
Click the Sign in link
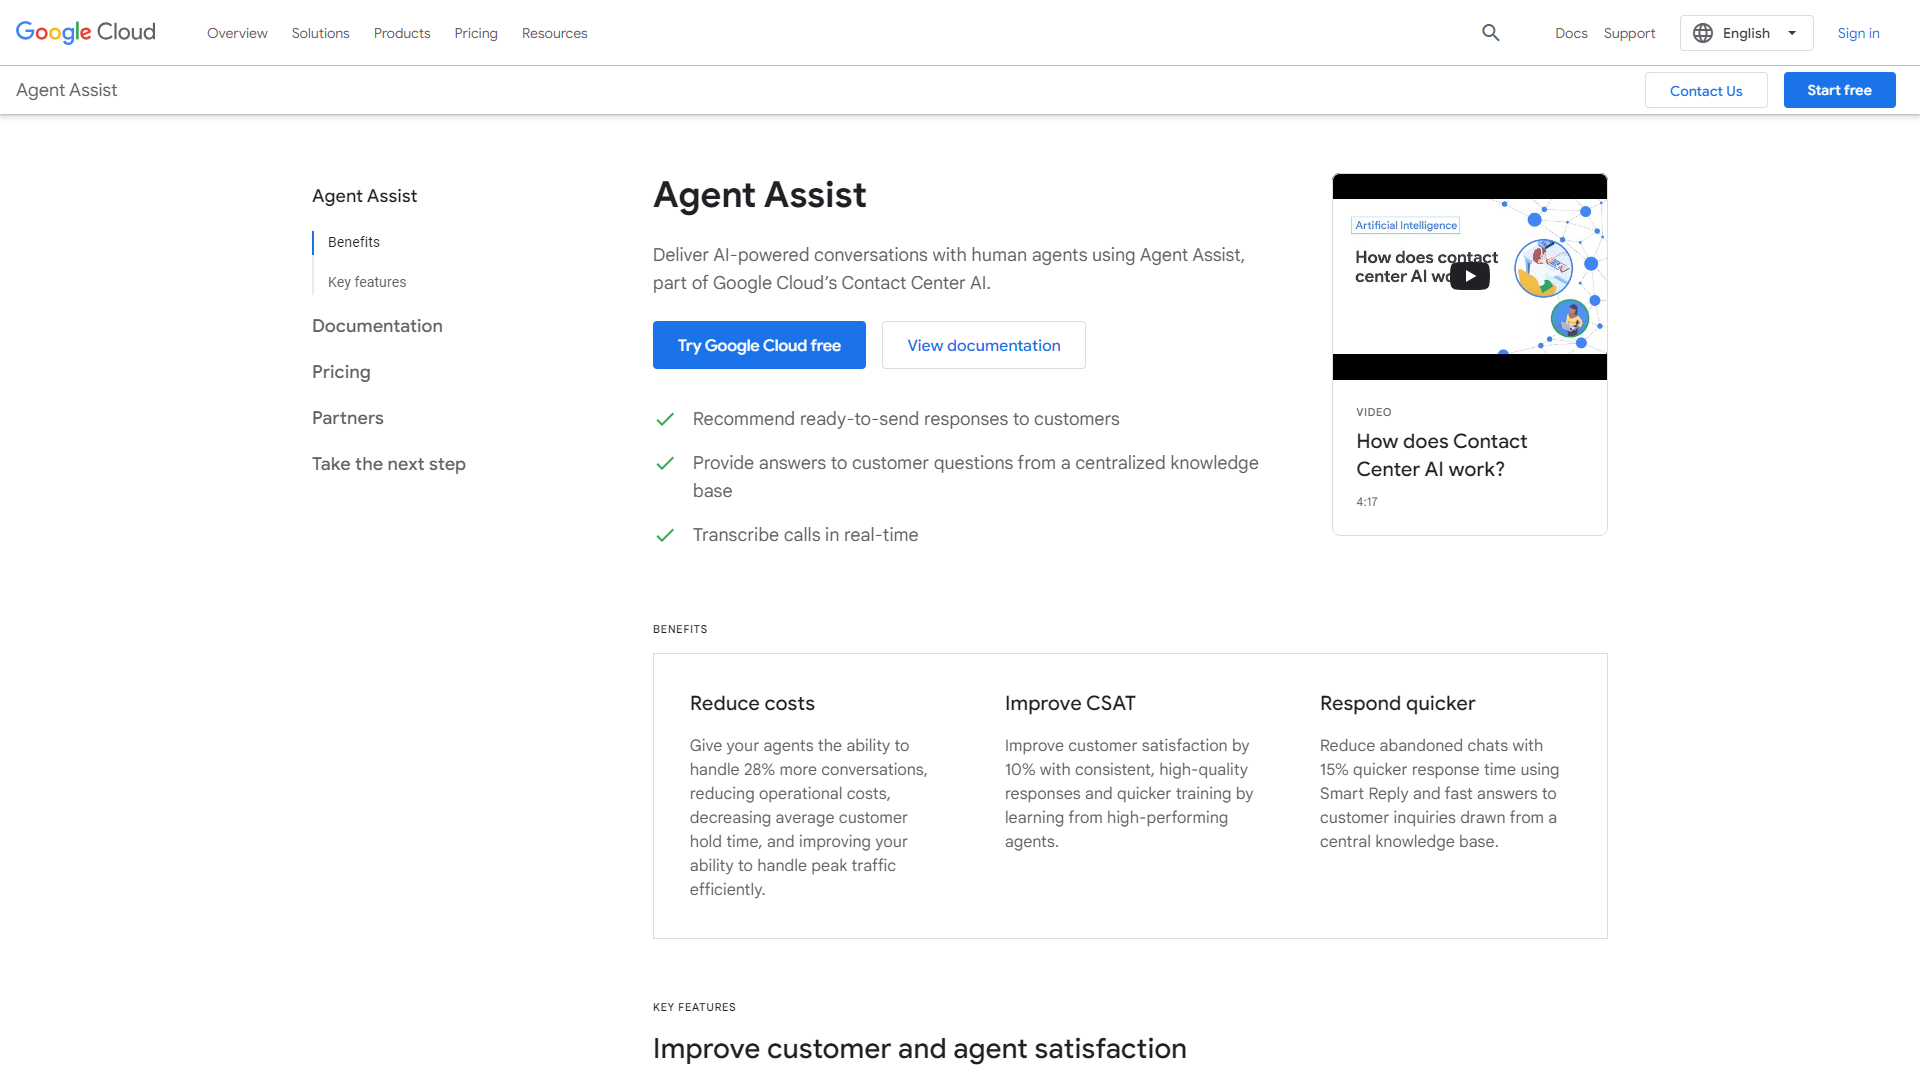coord(1858,32)
